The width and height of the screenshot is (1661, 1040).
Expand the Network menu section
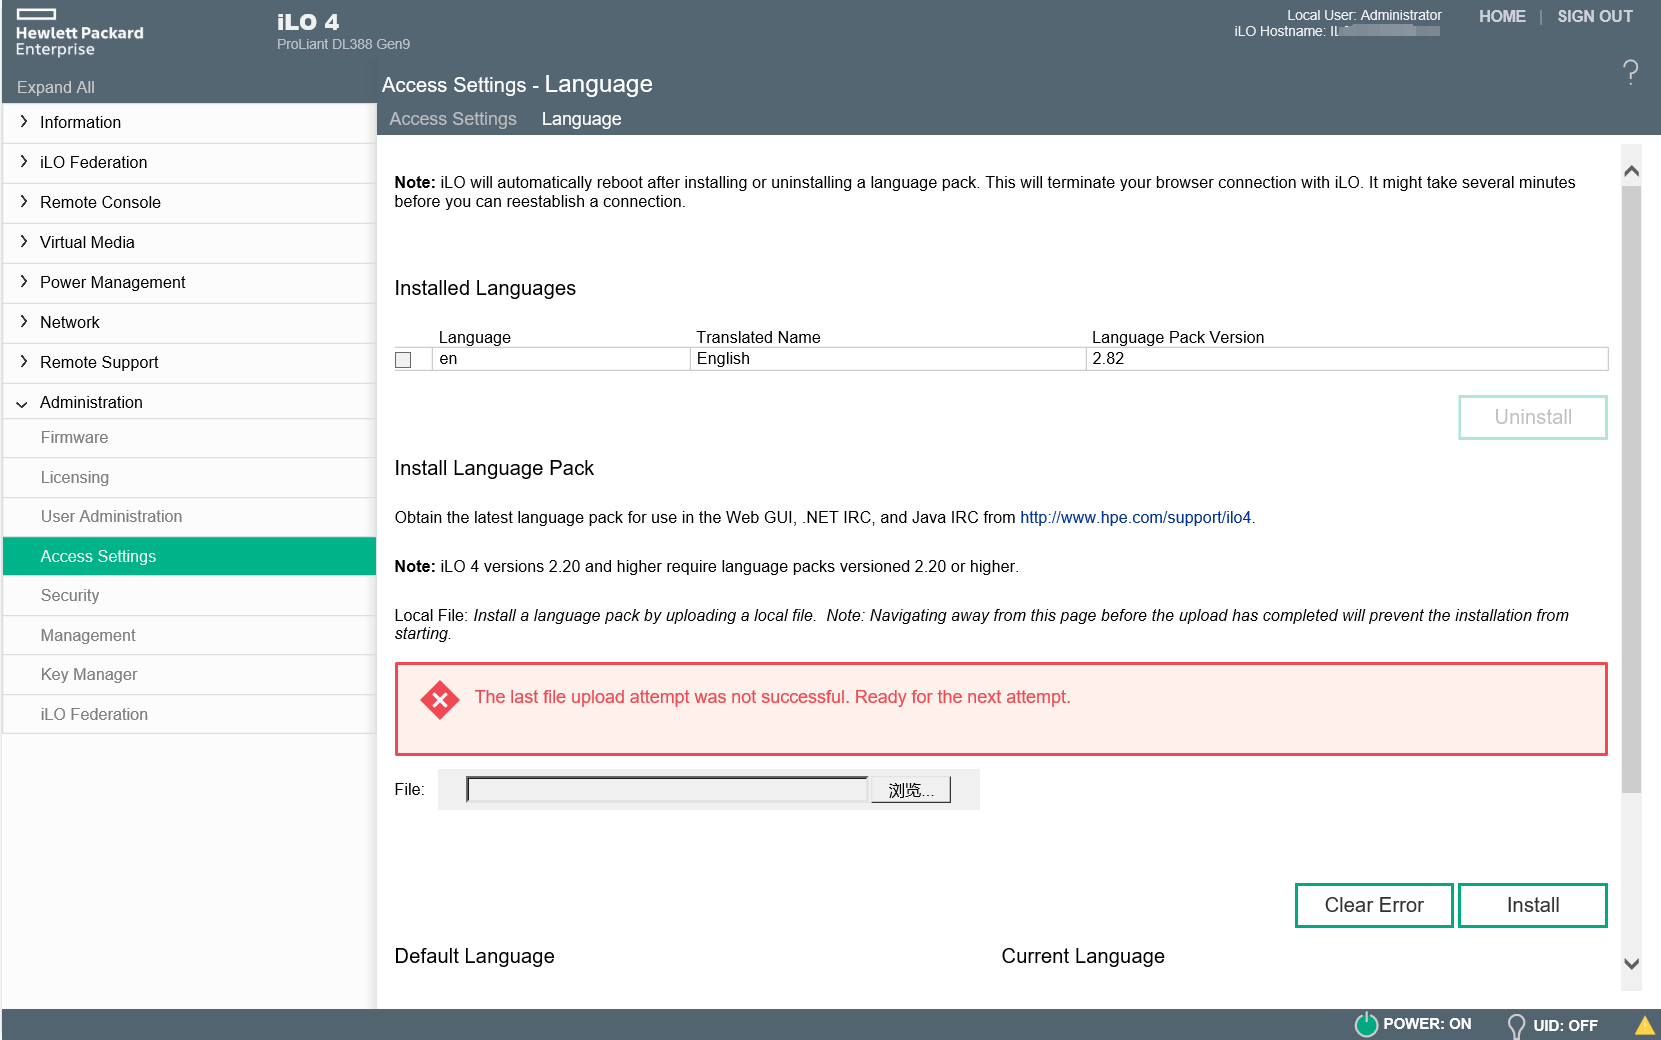(x=69, y=322)
